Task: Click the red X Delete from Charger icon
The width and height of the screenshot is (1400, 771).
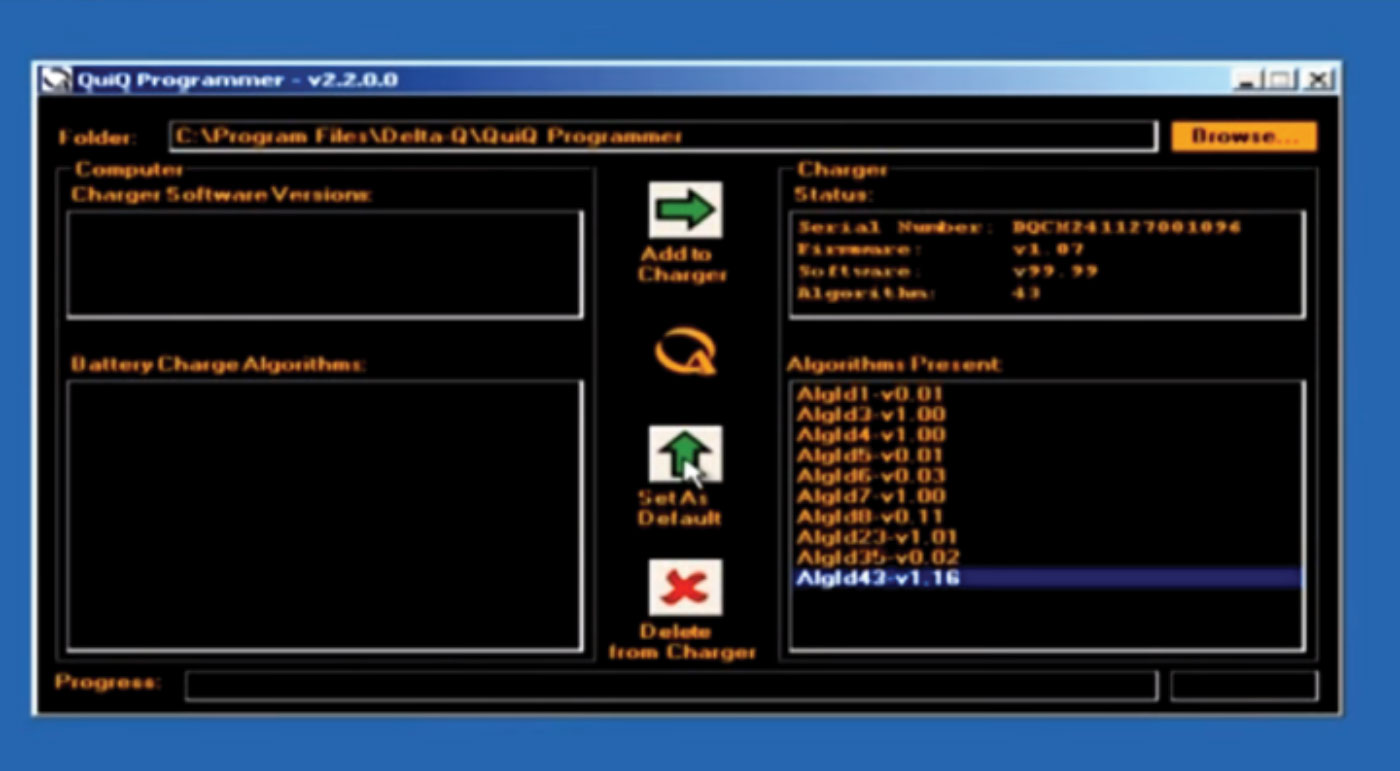Action: [x=685, y=587]
